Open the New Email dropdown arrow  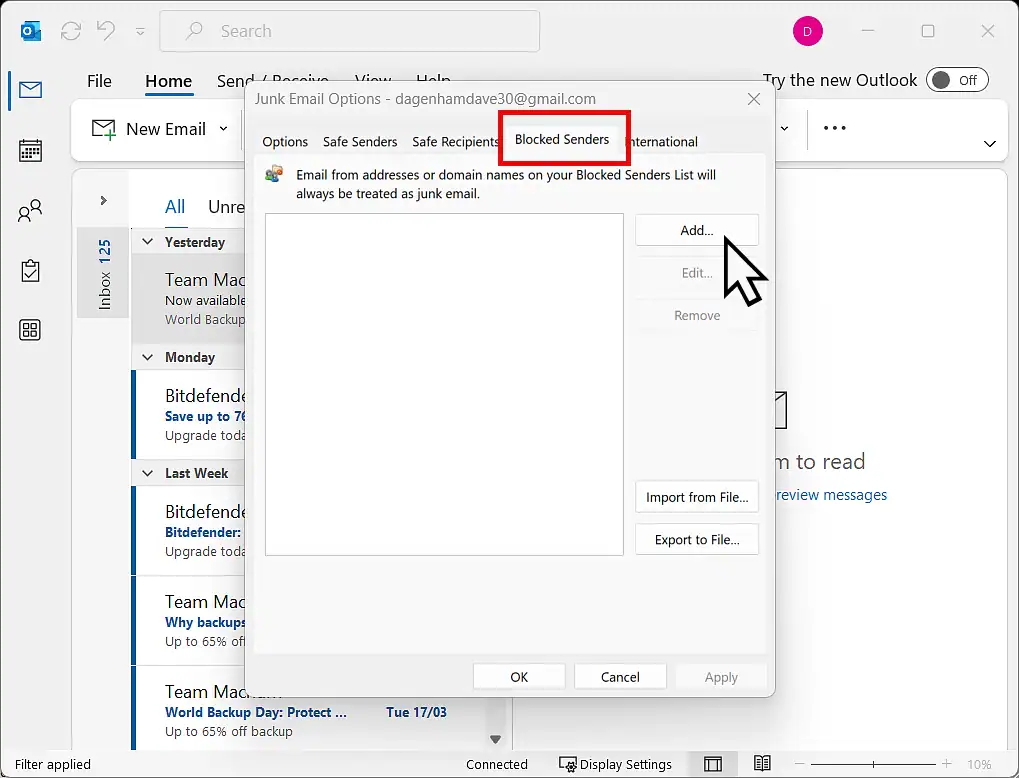tap(223, 129)
